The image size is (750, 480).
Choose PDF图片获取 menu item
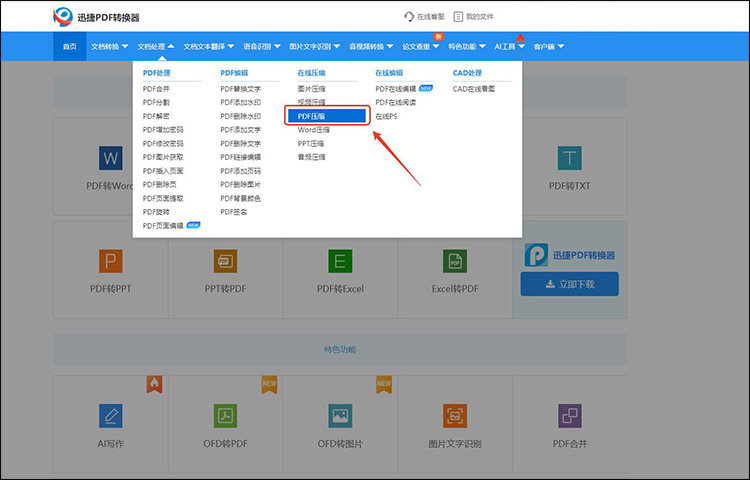[x=163, y=157]
